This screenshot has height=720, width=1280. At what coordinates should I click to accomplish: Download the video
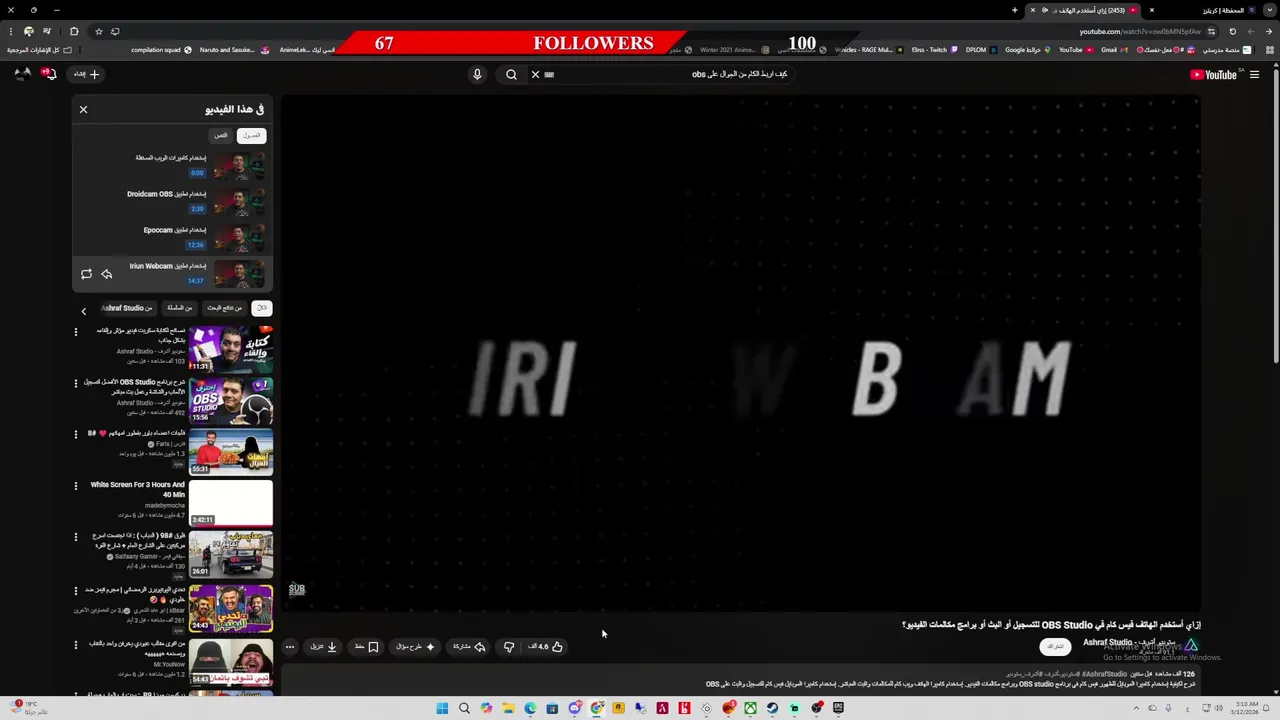click(x=324, y=647)
